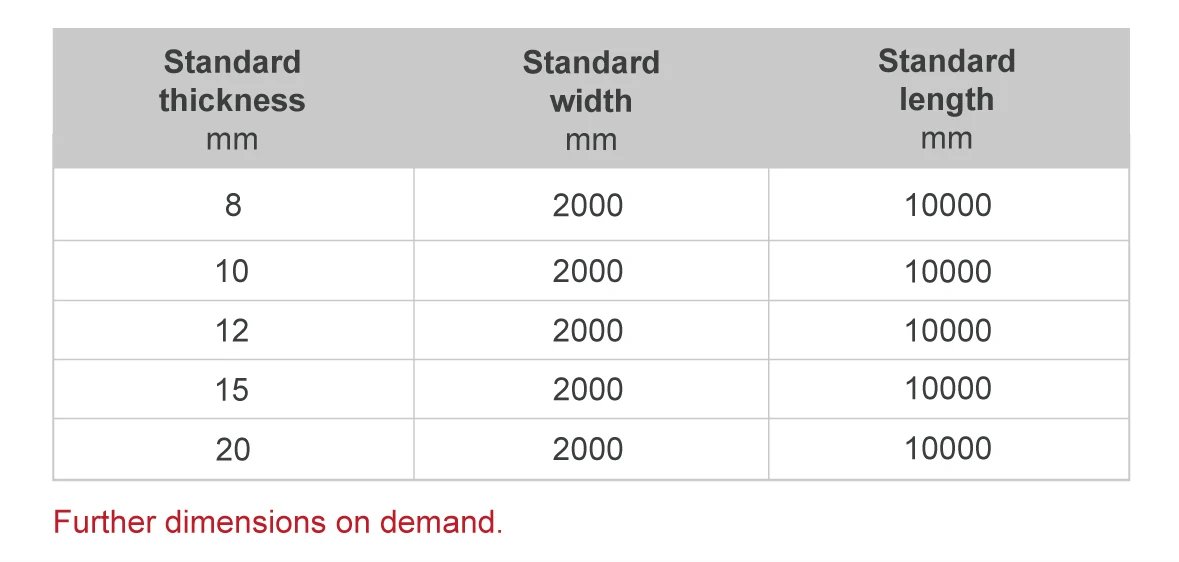The image size is (1179, 562).
Task: Click the Standard length column header
Action: coord(946,80)
